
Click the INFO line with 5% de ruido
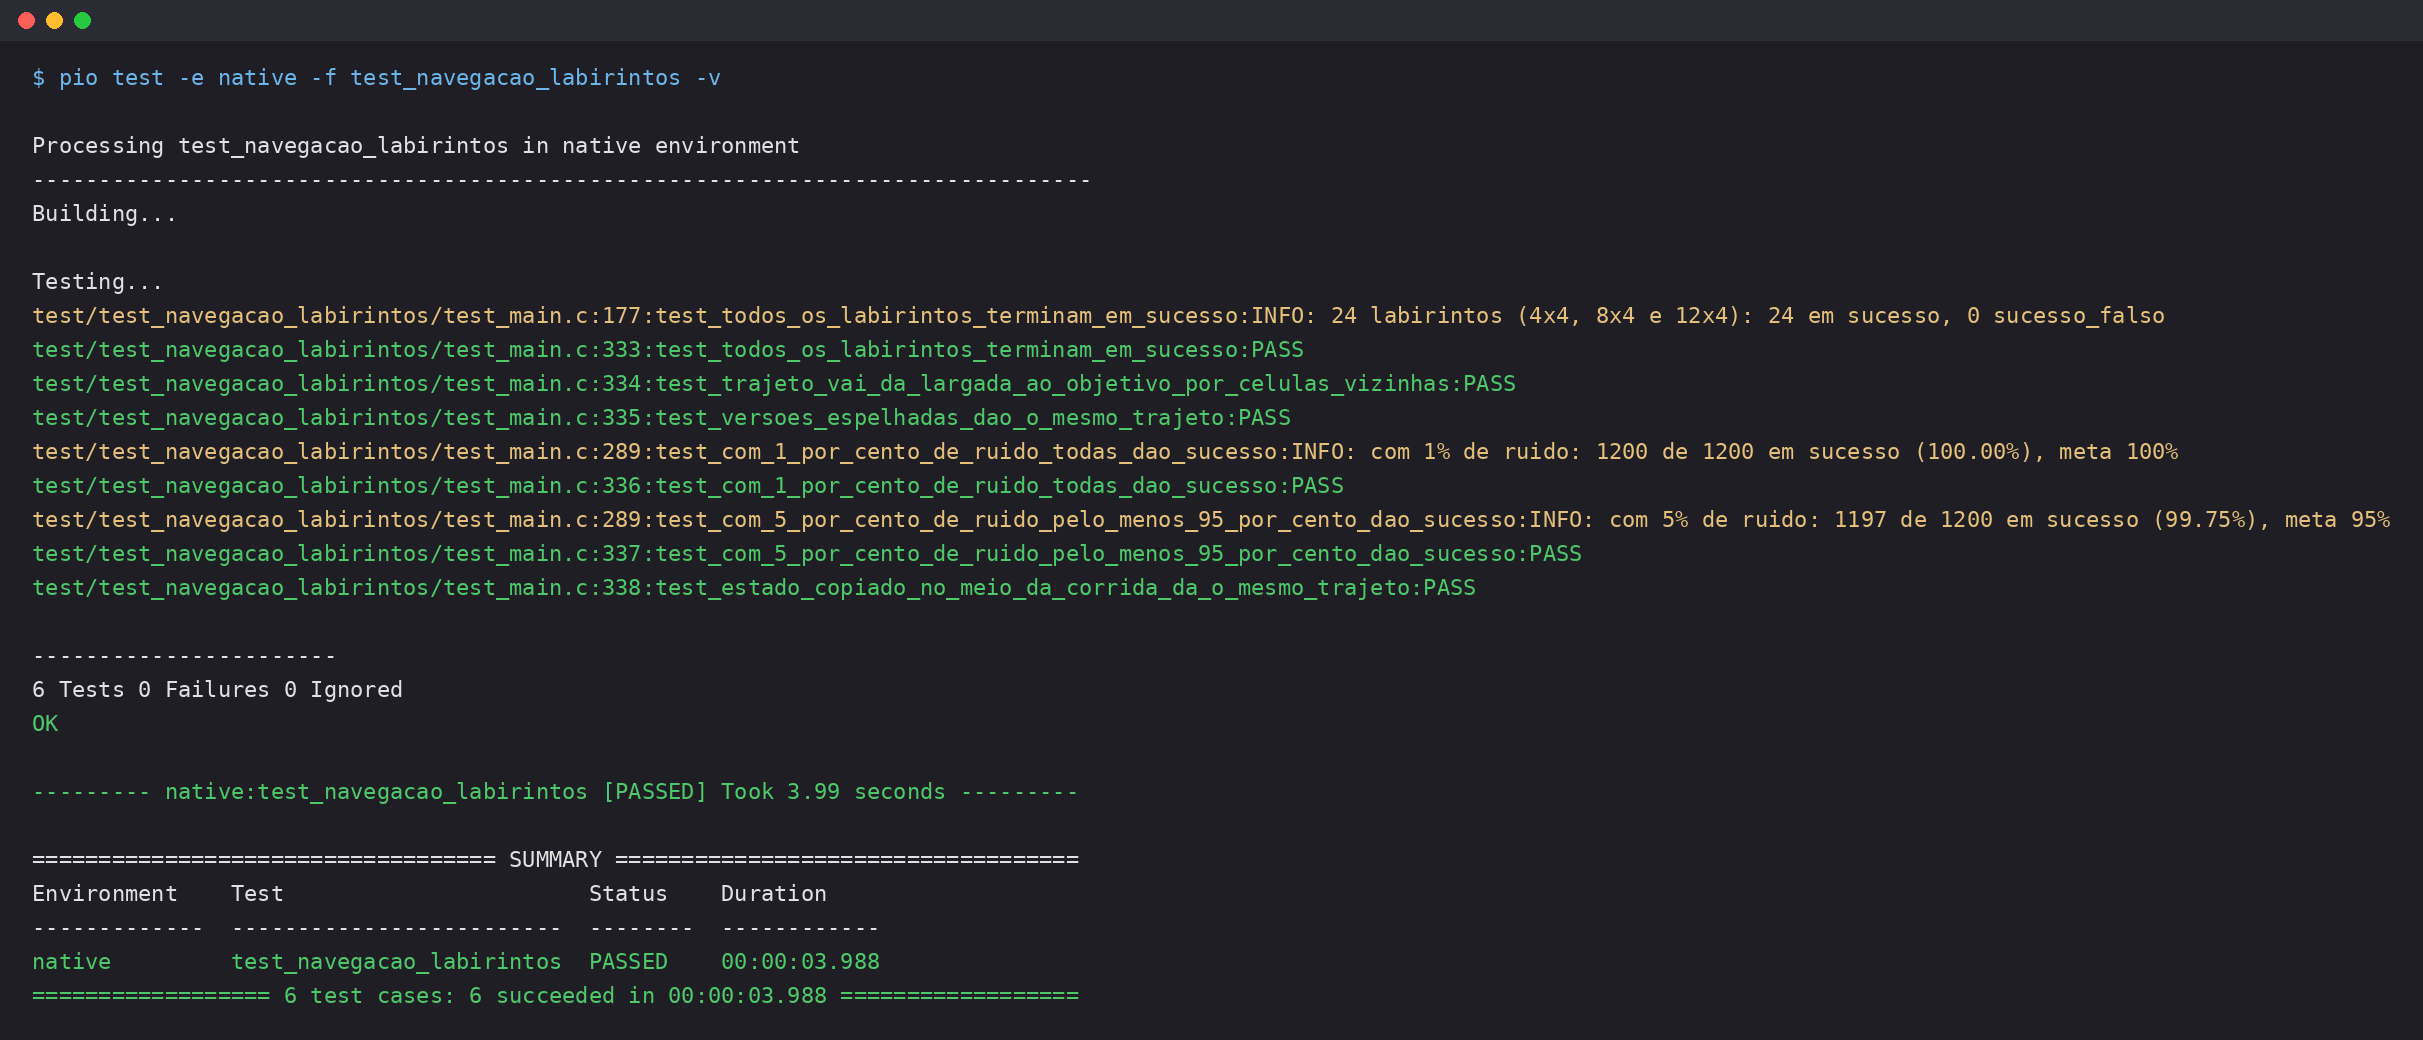[x=1211, y=520]
